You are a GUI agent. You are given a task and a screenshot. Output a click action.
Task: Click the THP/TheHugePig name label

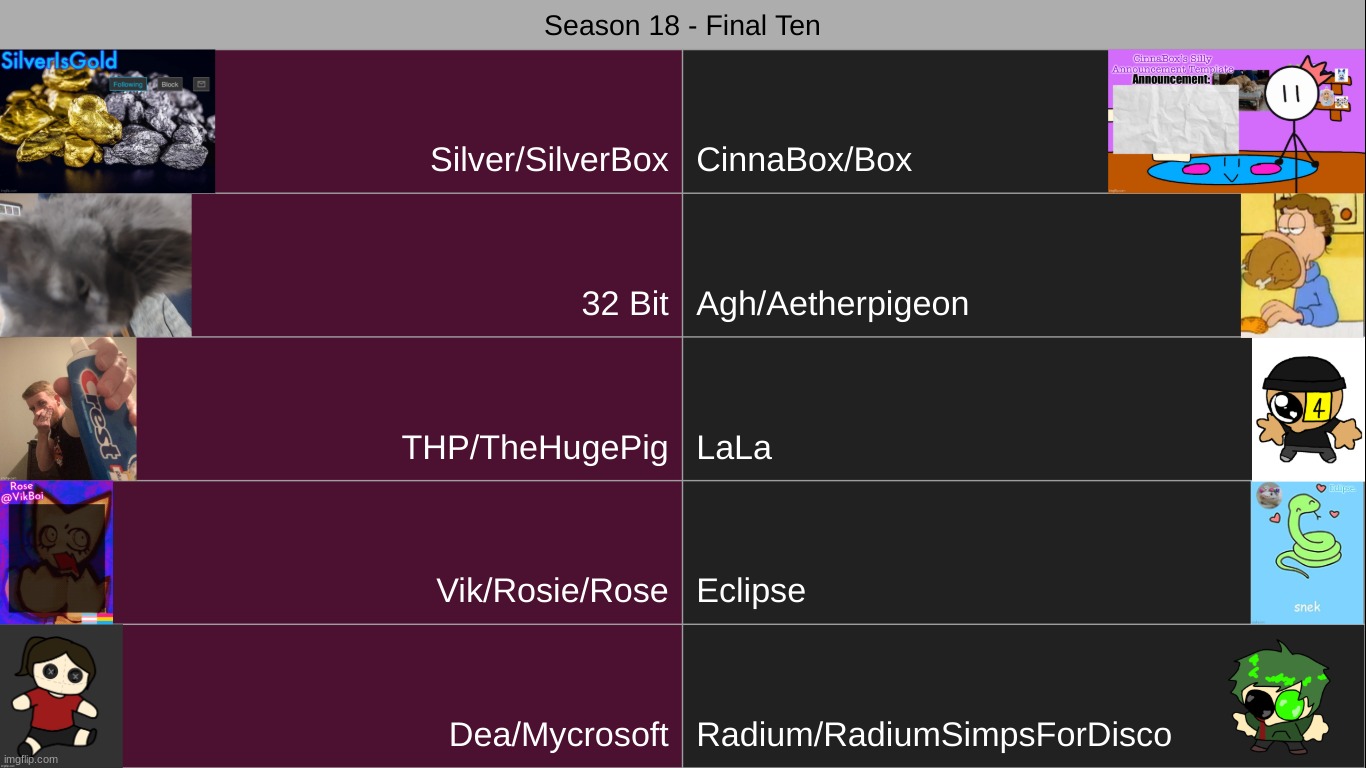click(534, 447)
